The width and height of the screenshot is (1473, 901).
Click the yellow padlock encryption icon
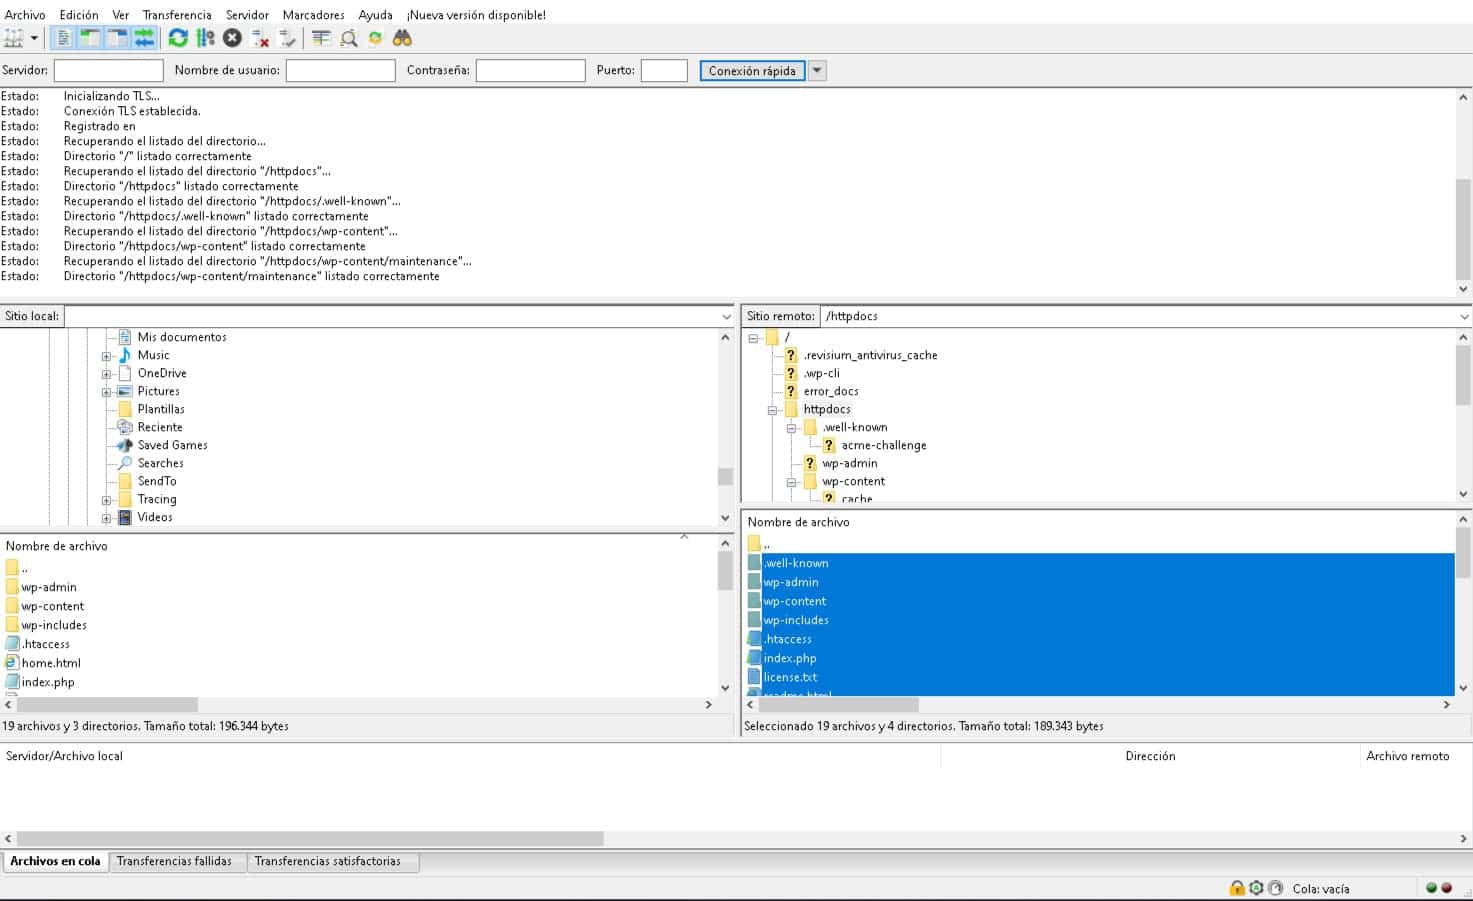click(1237, 888)
